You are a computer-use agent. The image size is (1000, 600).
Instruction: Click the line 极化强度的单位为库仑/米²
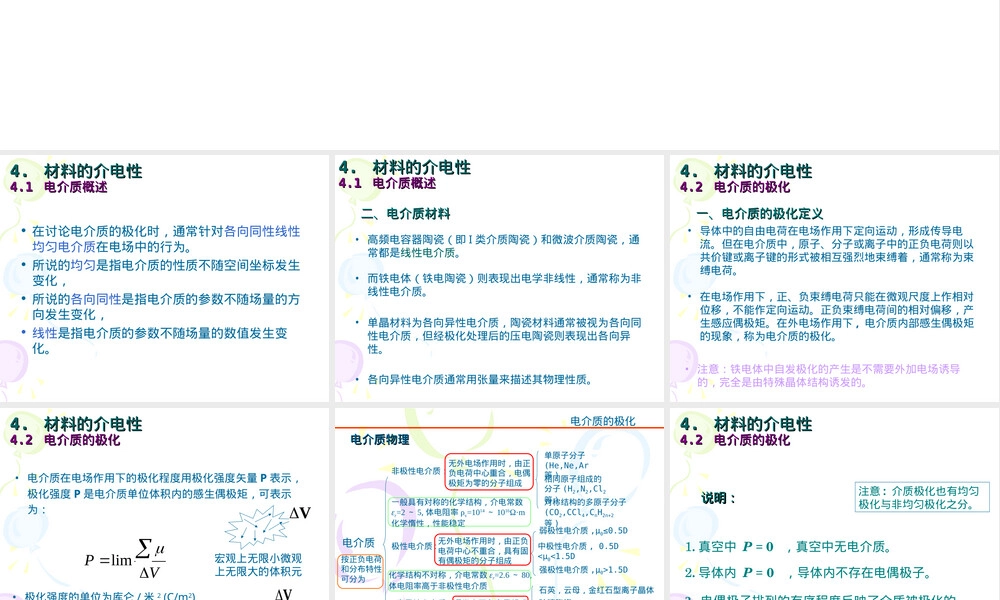(110, 596)
